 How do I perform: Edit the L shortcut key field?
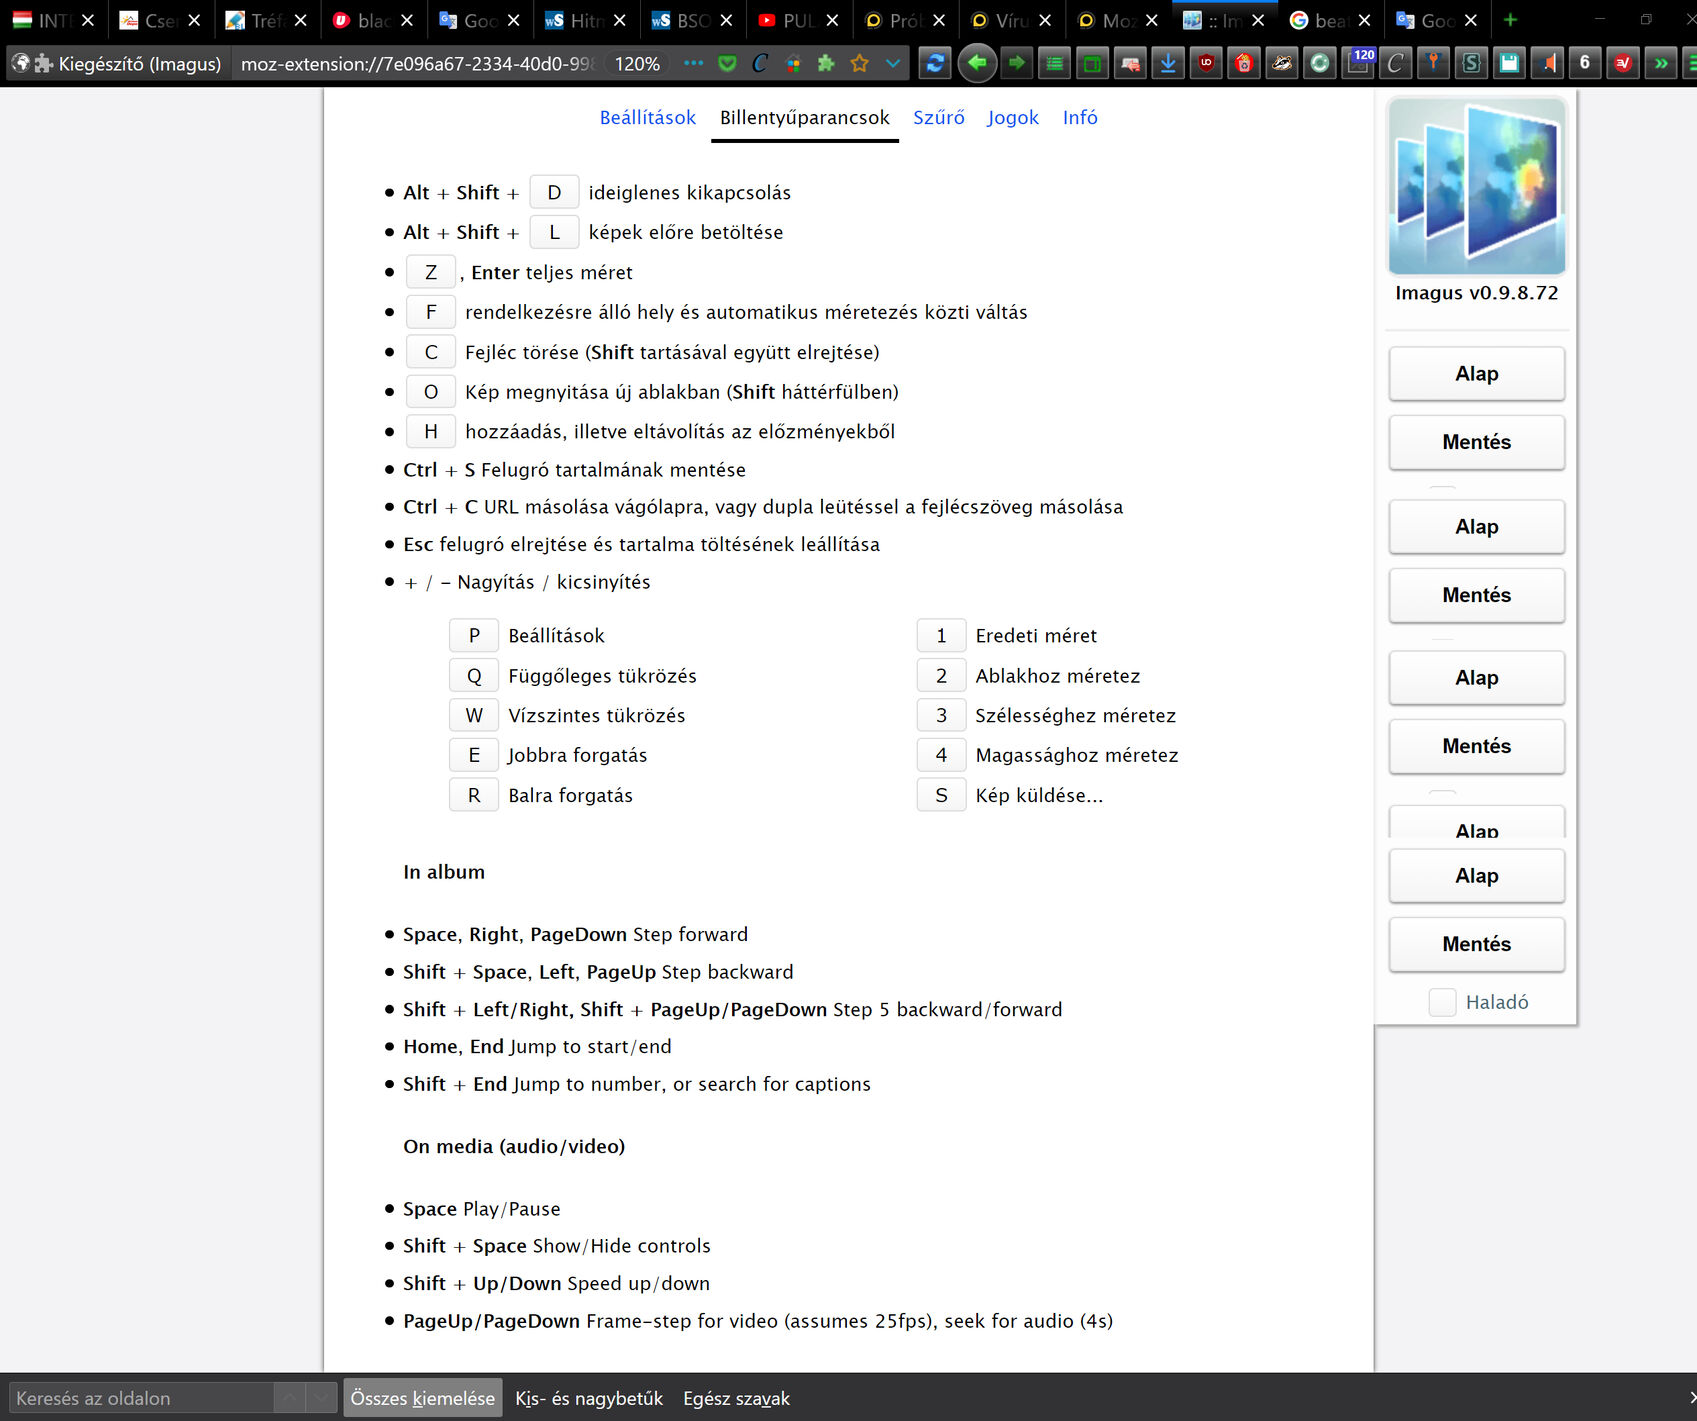[554, 232]
